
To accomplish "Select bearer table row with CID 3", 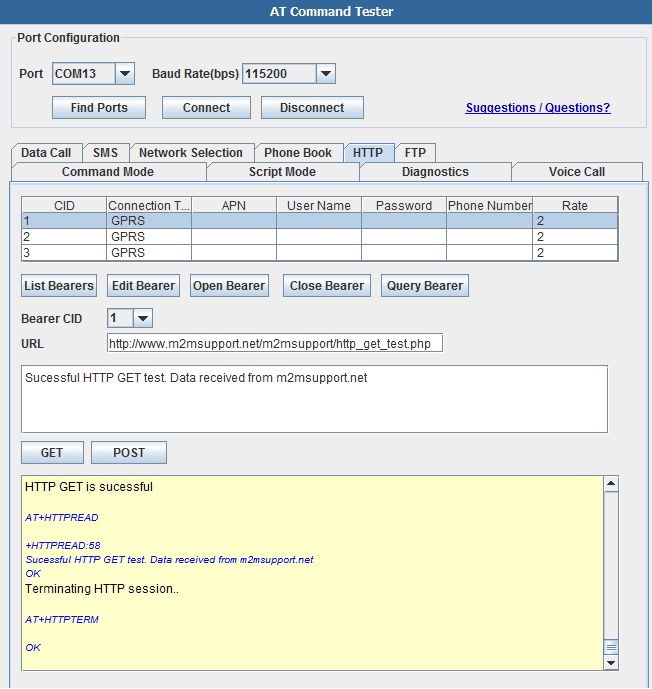I will (x=320, y=253).
